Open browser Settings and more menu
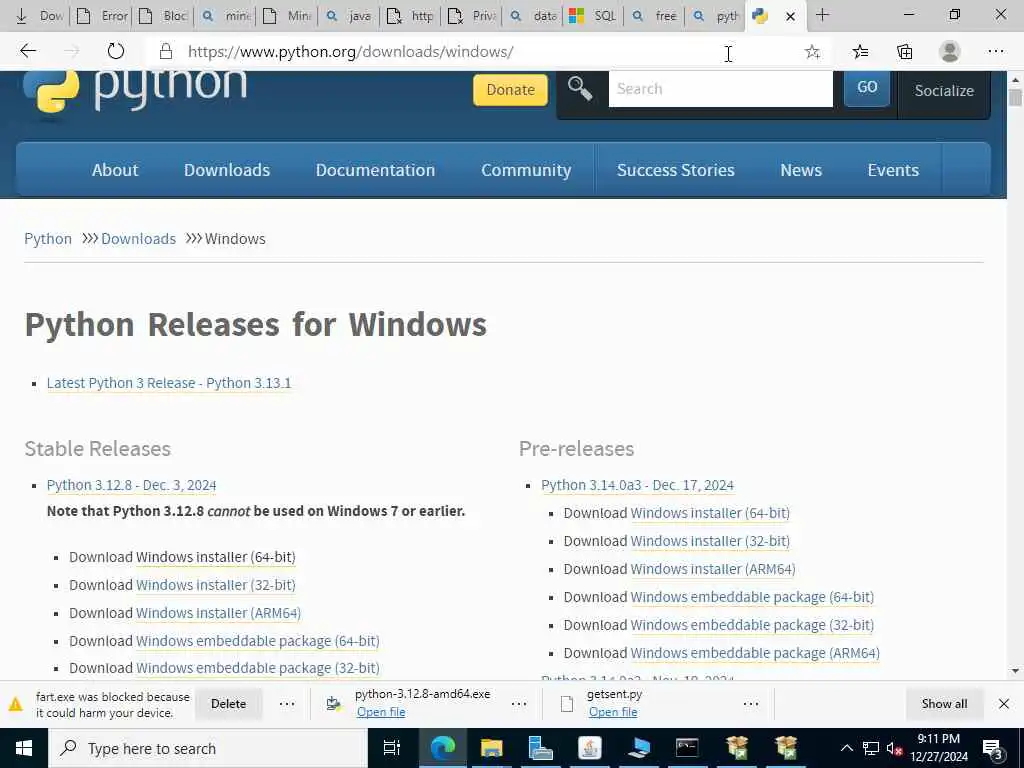Image resolution: width=1024 pixels, height=768 pixels. click(995, 51)
